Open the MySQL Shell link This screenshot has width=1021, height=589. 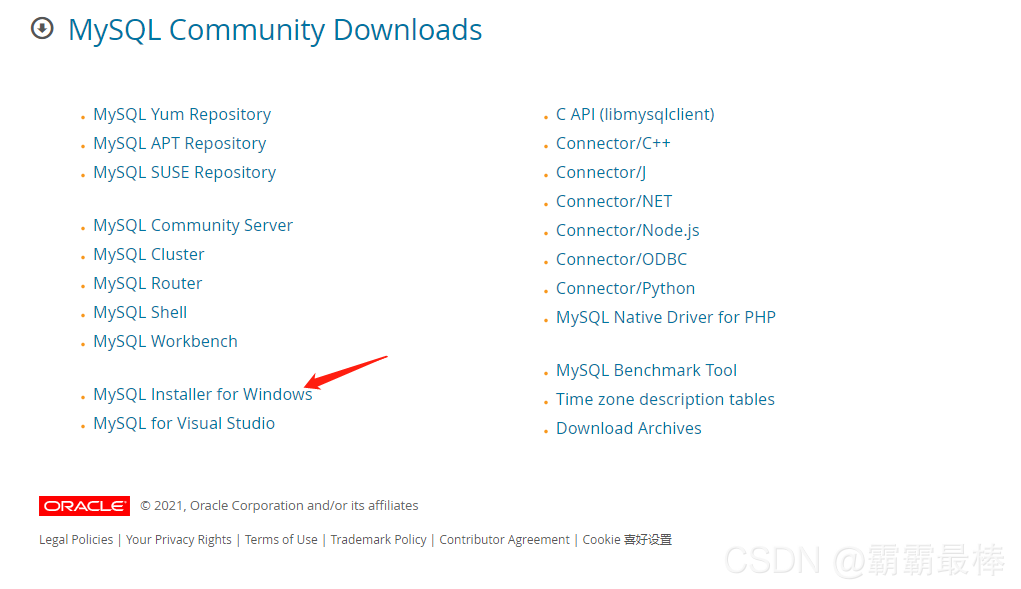pos(140,312)
